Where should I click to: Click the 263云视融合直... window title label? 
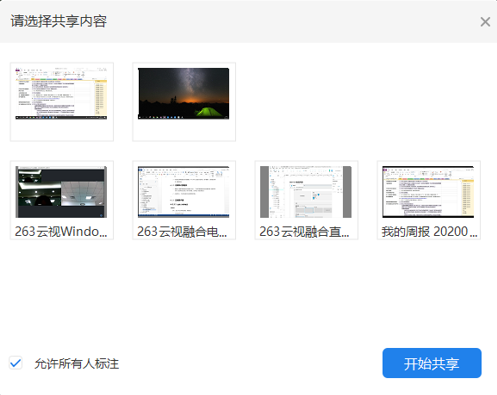pyautogui.click(x=304, y=232)
